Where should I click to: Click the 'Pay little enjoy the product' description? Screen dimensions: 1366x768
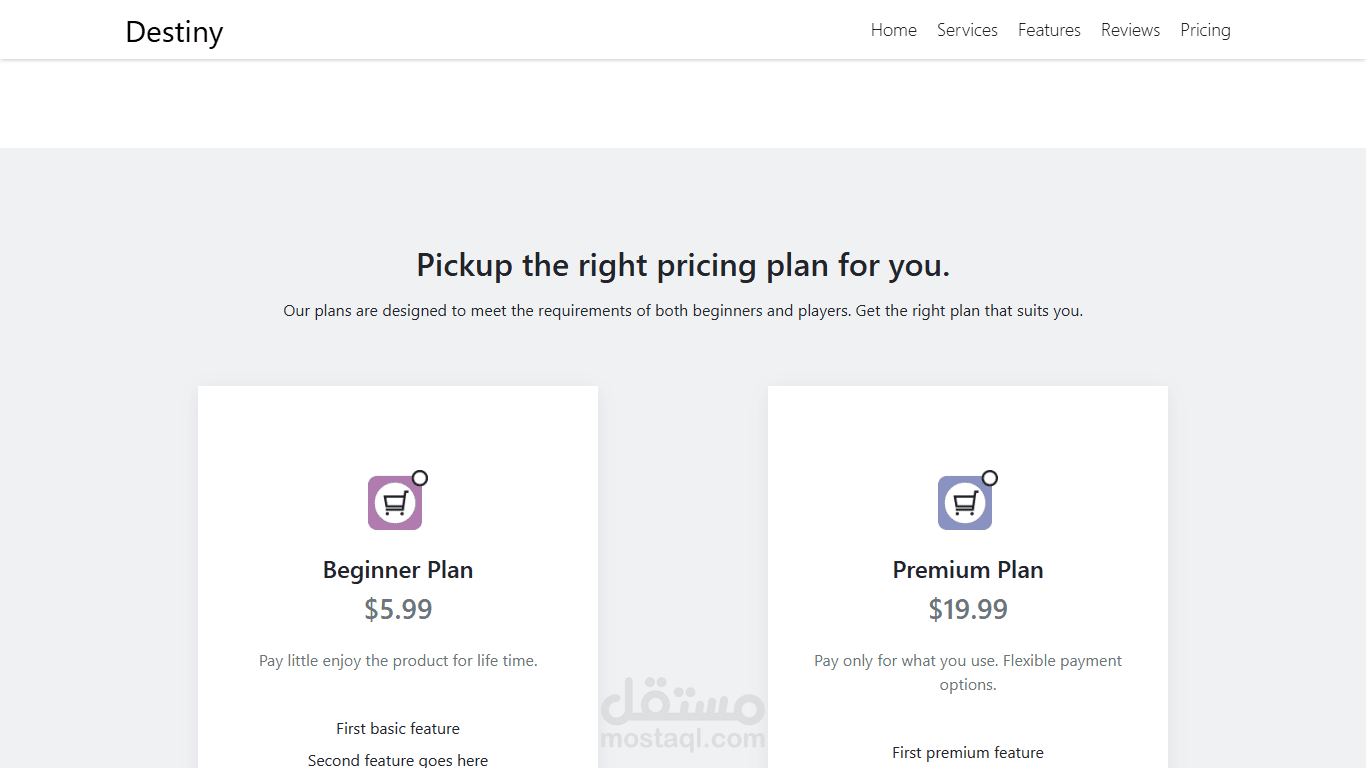point(398,661)
